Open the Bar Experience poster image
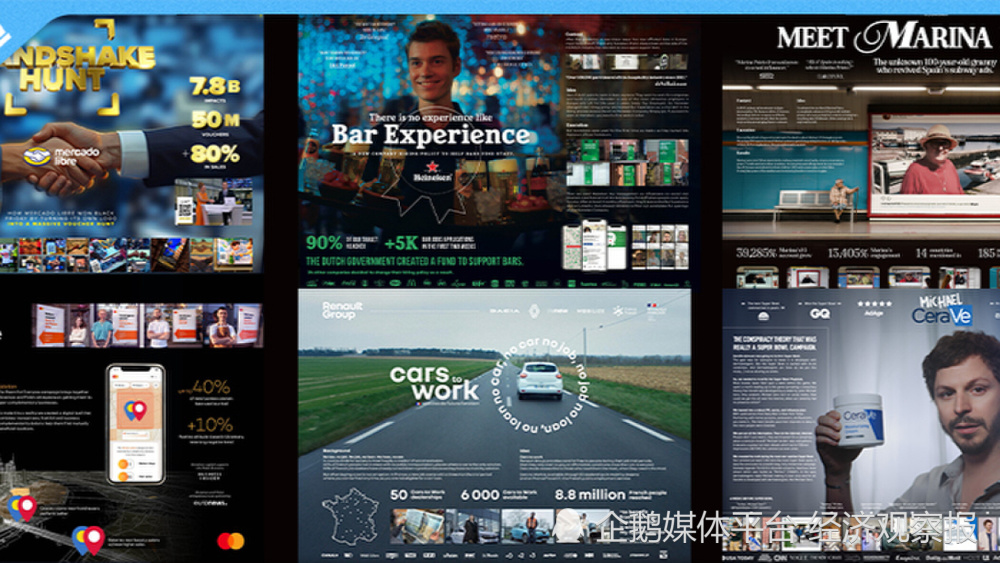1000x563 pixels. (494, 151)
